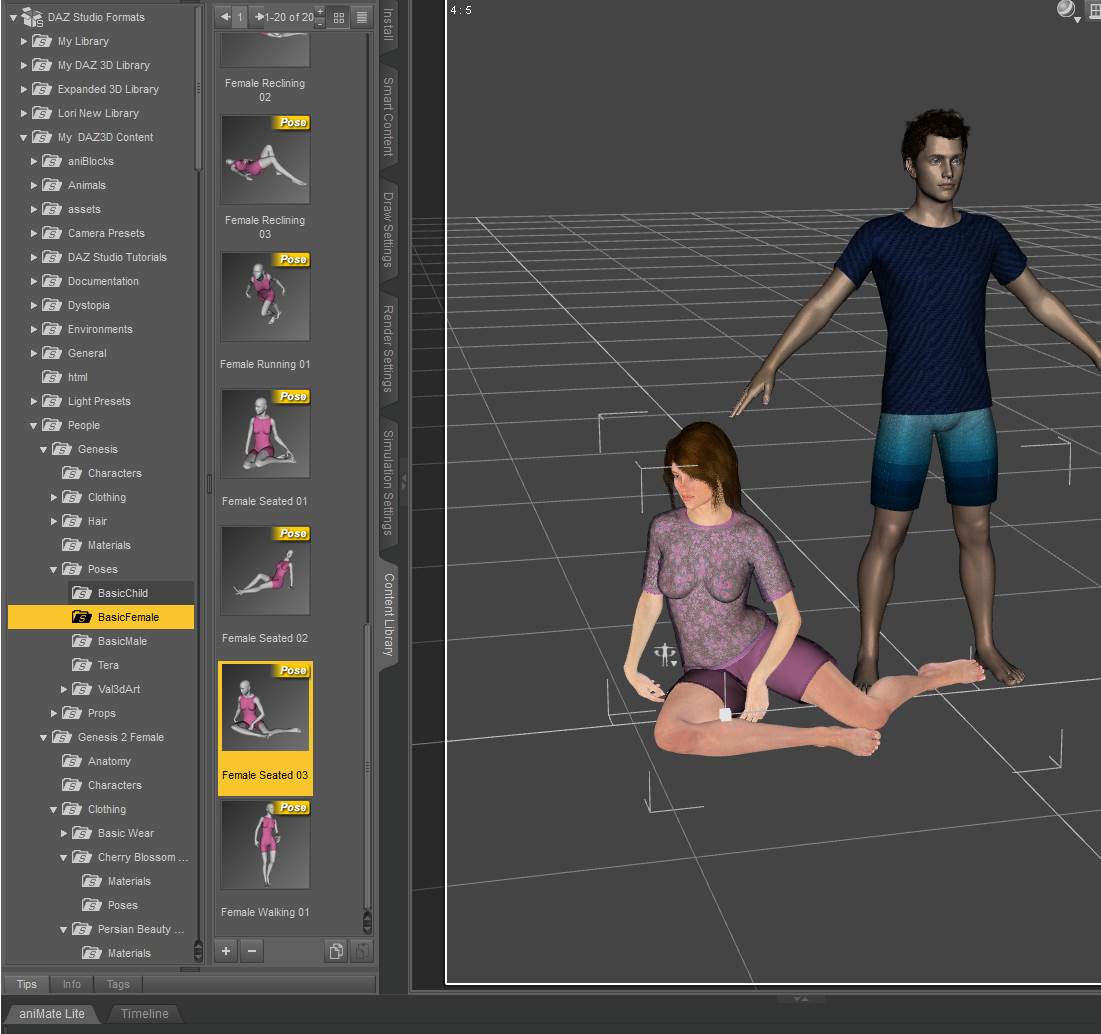Collapse the Cherry Blossom folder
Image resolution: width=1101 pixels, height=1034 pixels.
click(64, 857)
